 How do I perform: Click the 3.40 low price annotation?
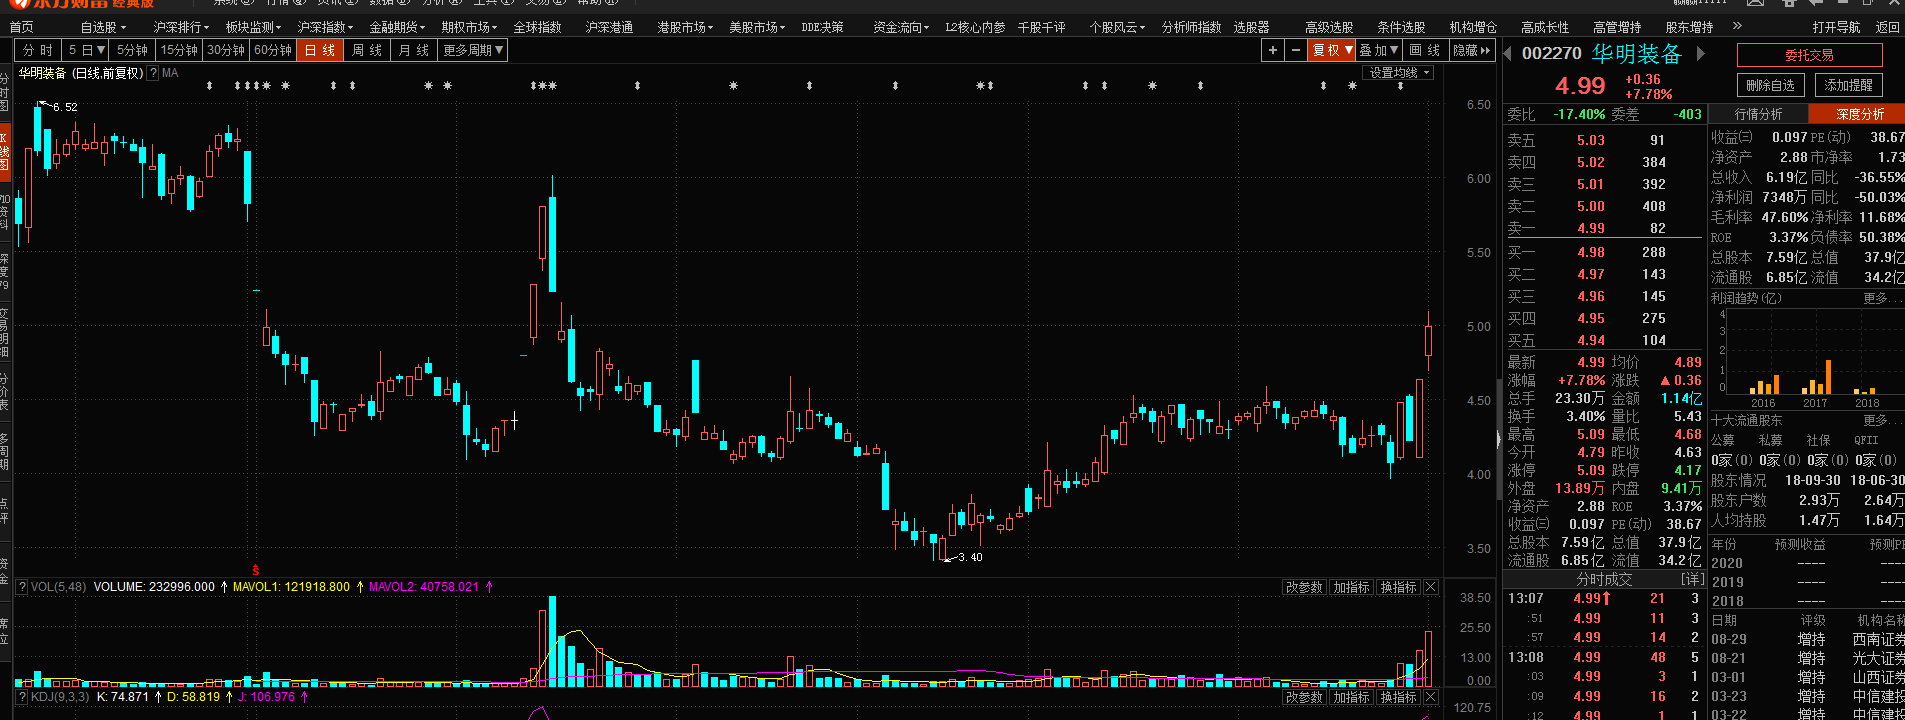[x=970, y=557]
